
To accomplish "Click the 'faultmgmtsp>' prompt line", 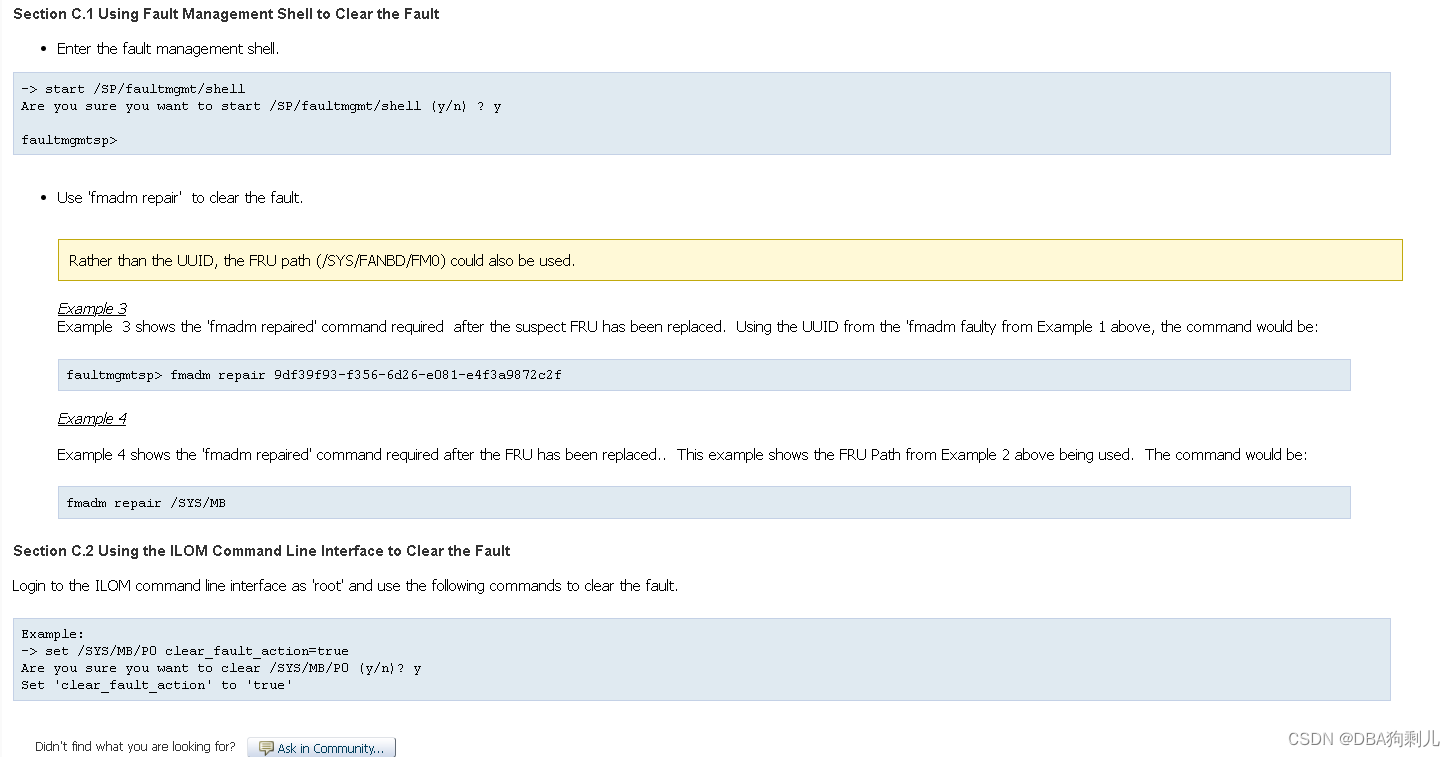I will 69,140.
